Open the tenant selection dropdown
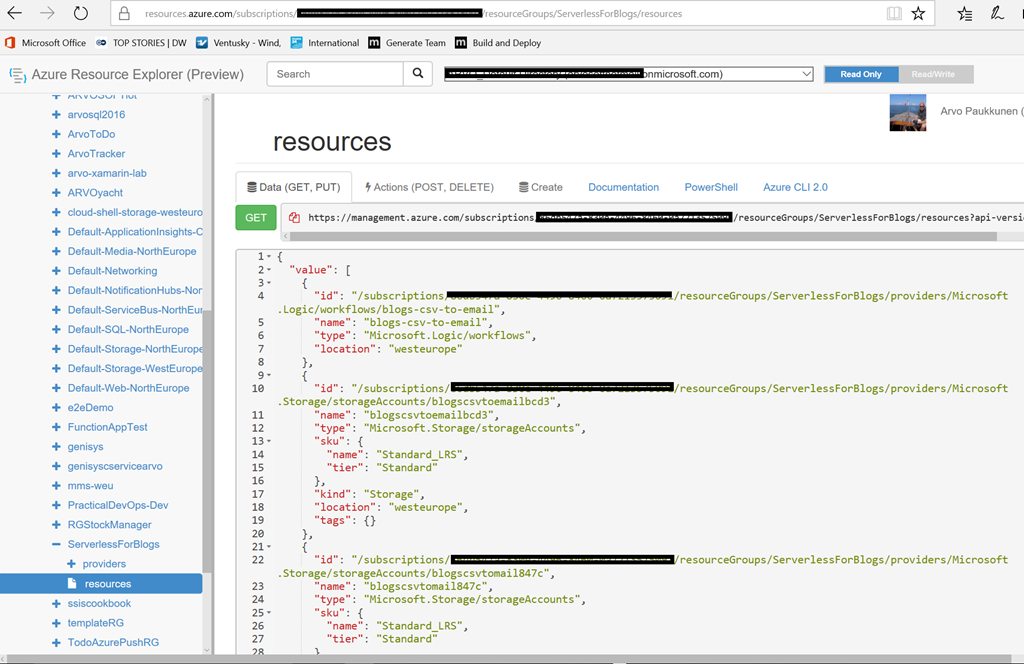The height and width of the screenshot is (664, 1024). pyautogui.click(x=806, y=74)
